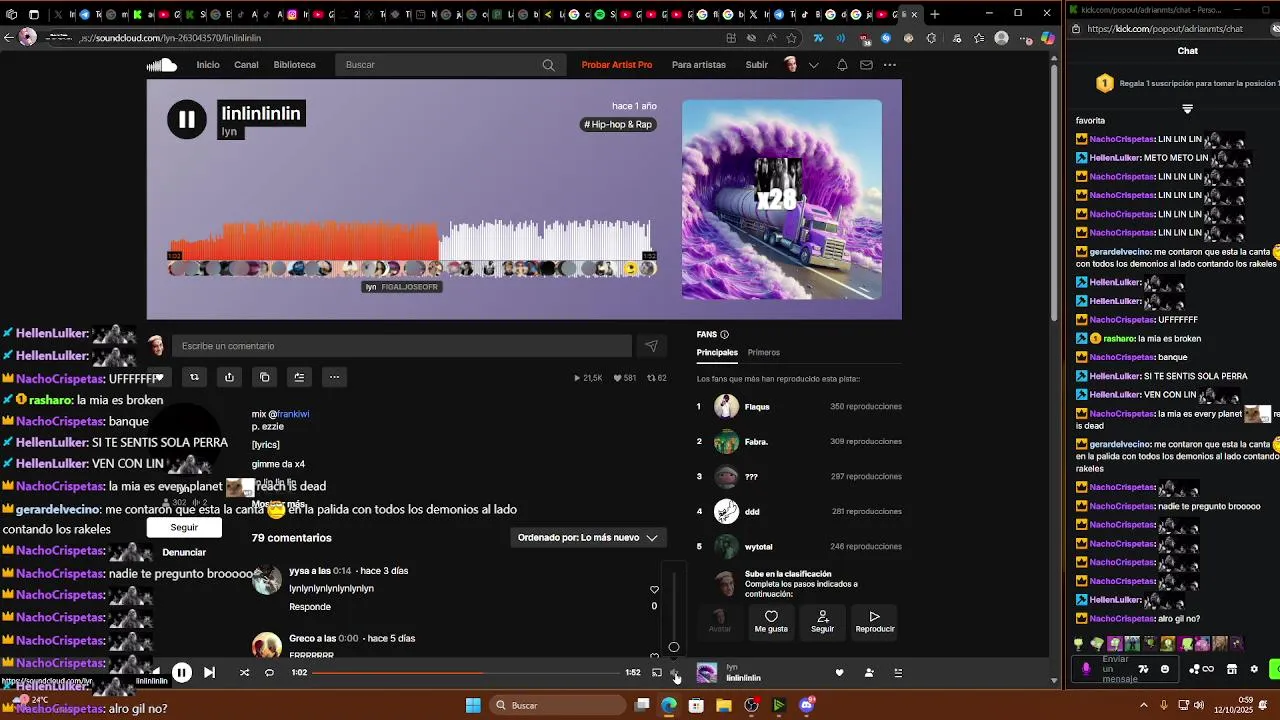The width and height of the screenshot is (1280, 720).
Task: Seek on the bottom player progress bar
Action: pyautogui.click(x=466, y=673)
